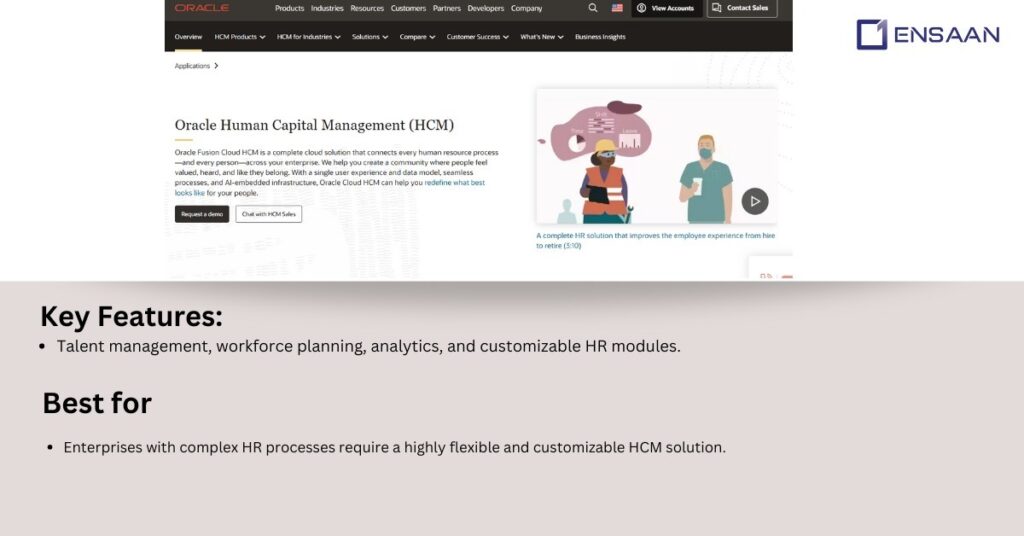Image resolution: width=1024 pixels, height=536 pixels.
Task: Open the Customers menu
Action: (x=408, y=8)
